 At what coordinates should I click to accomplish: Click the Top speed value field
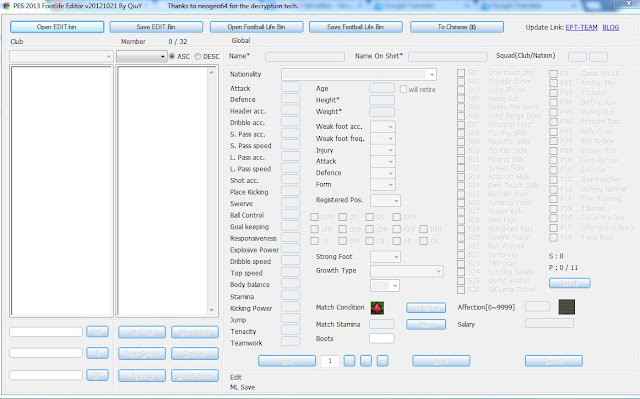[290, 272]
